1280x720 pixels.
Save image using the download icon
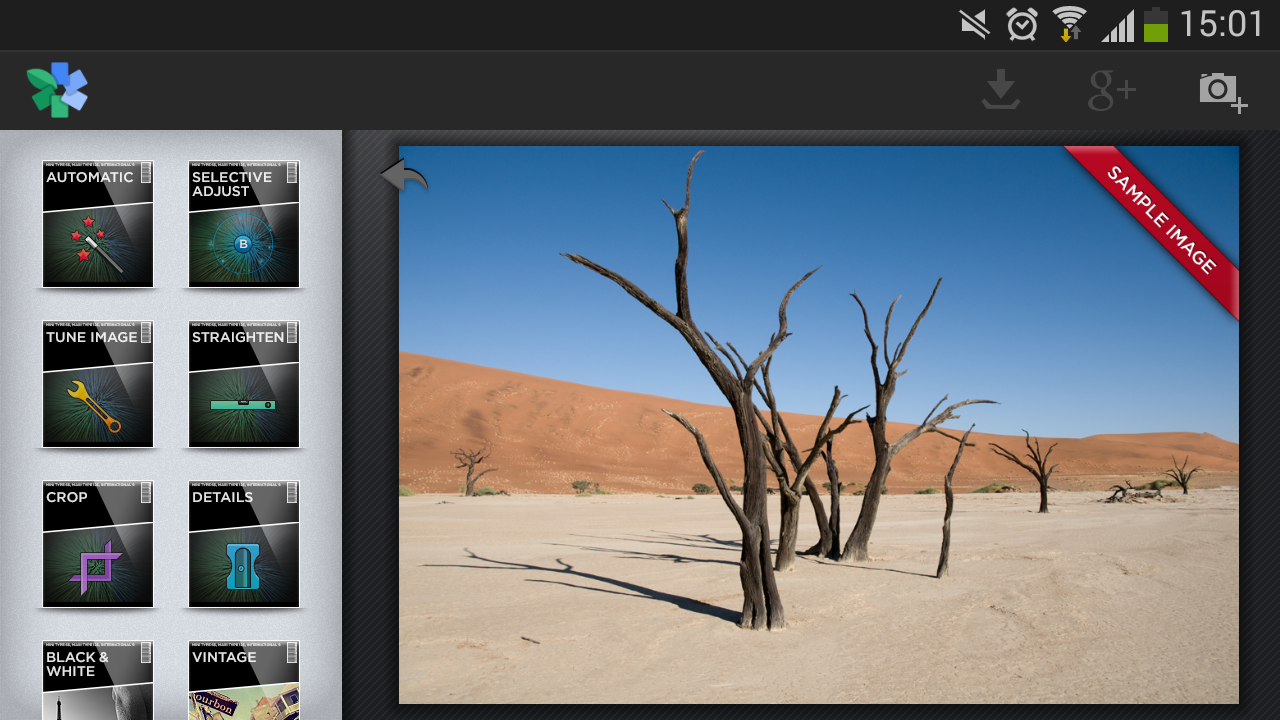click(x=1000, y=90)
